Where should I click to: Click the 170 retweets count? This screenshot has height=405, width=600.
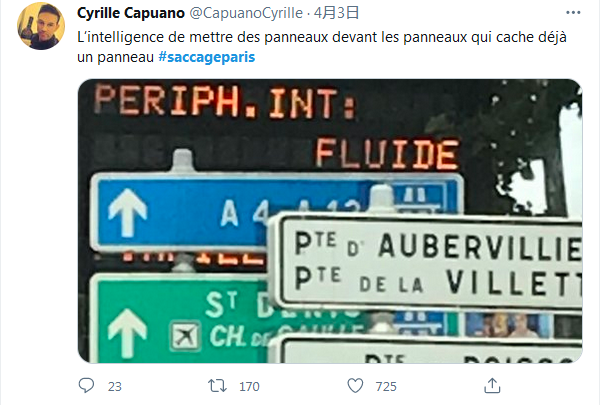(x=250, y=386)
